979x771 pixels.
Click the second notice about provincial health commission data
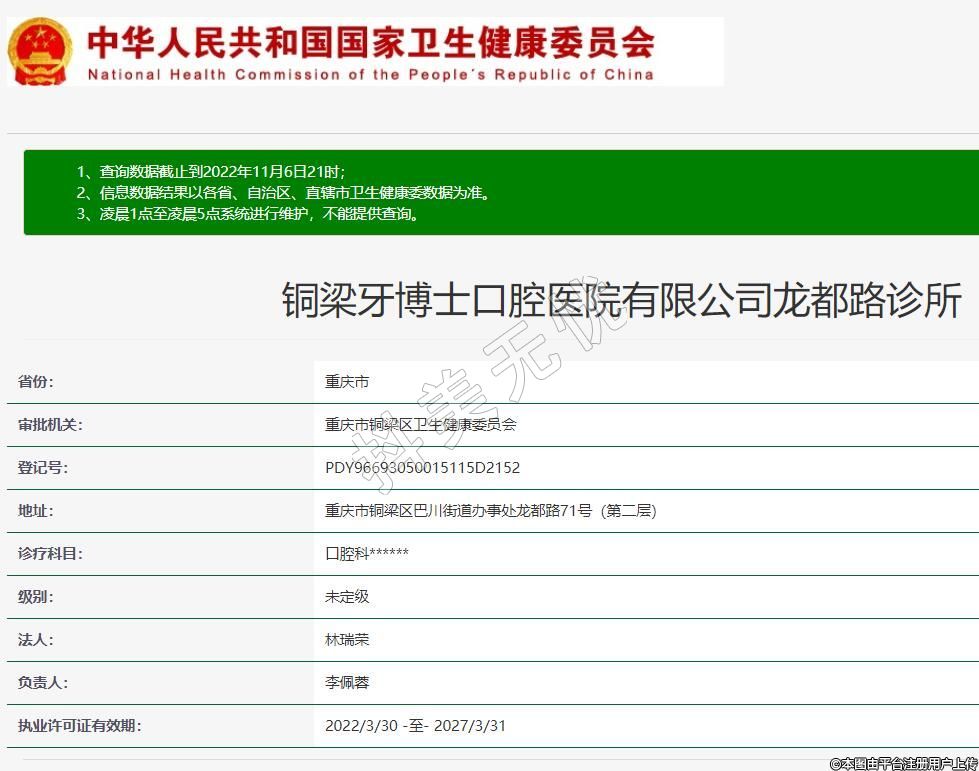coord(283,192)
